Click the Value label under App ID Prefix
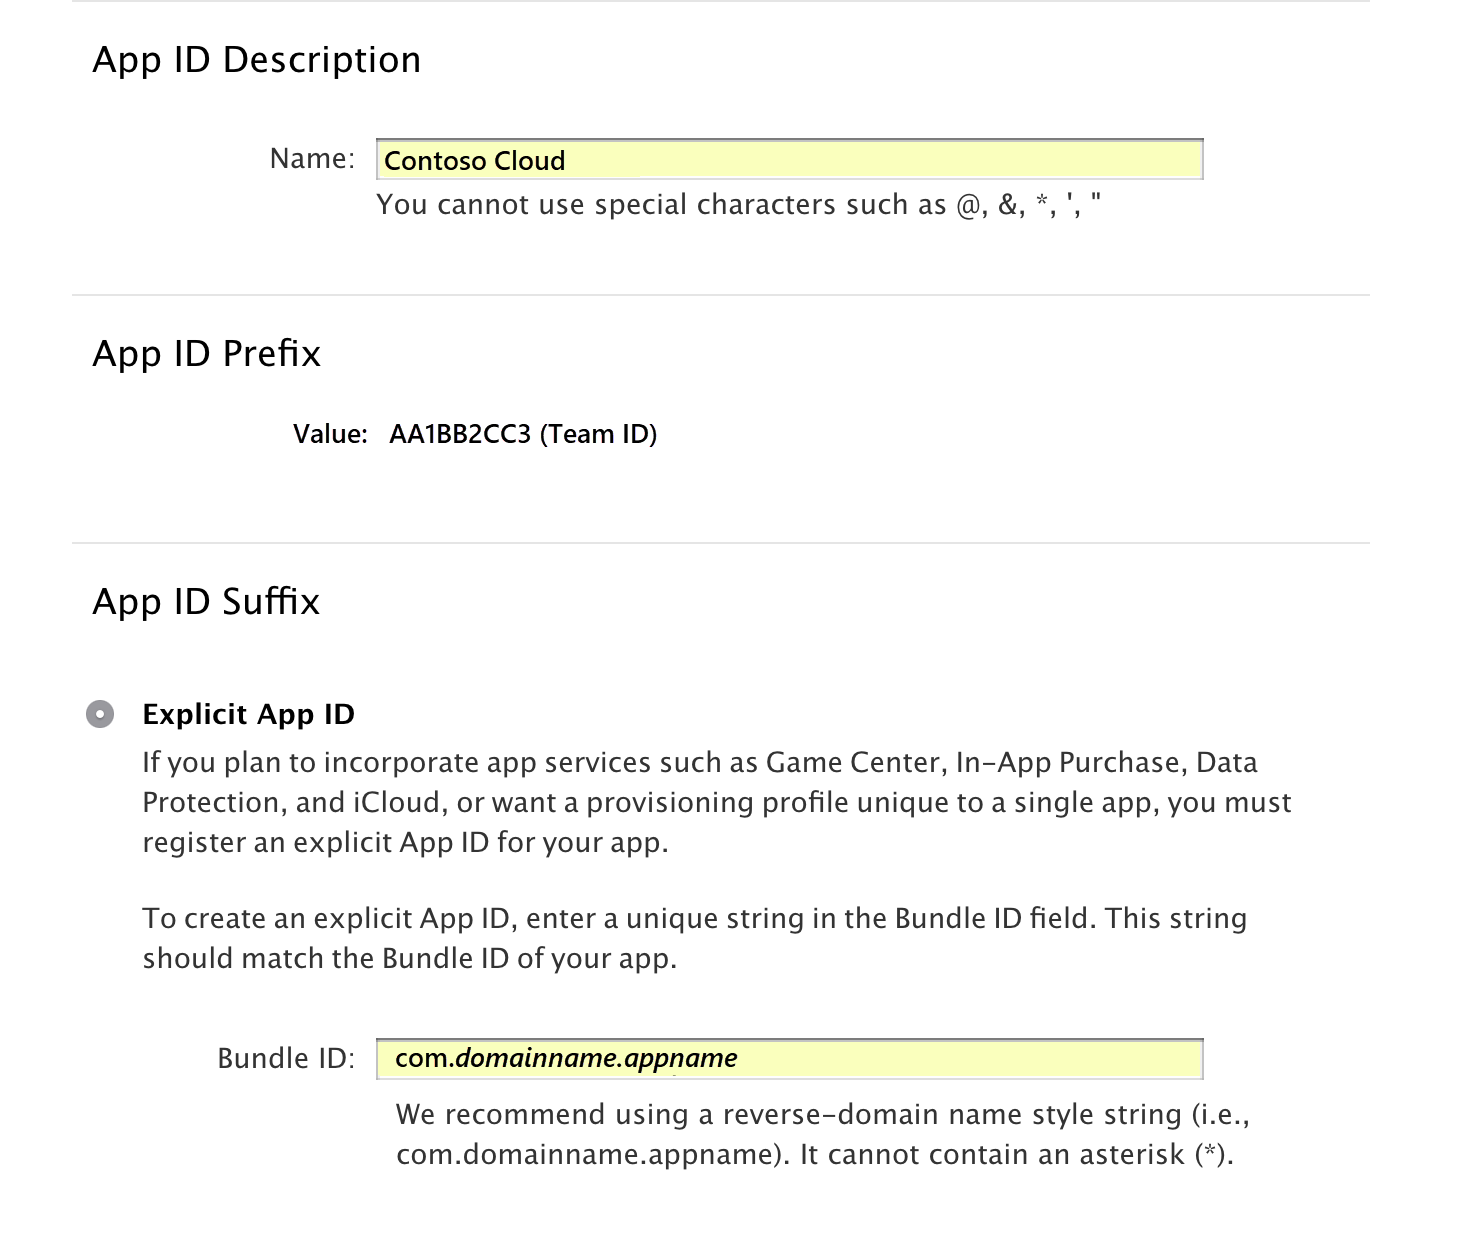Screen dimensions: 1458x1234 (328, 434)
